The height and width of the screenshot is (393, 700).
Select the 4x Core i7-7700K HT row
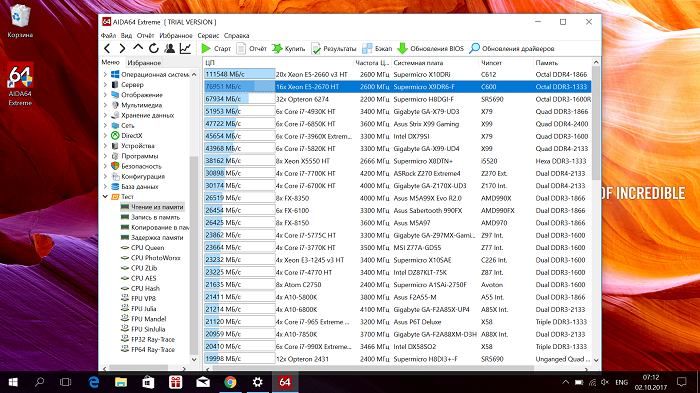397,173
